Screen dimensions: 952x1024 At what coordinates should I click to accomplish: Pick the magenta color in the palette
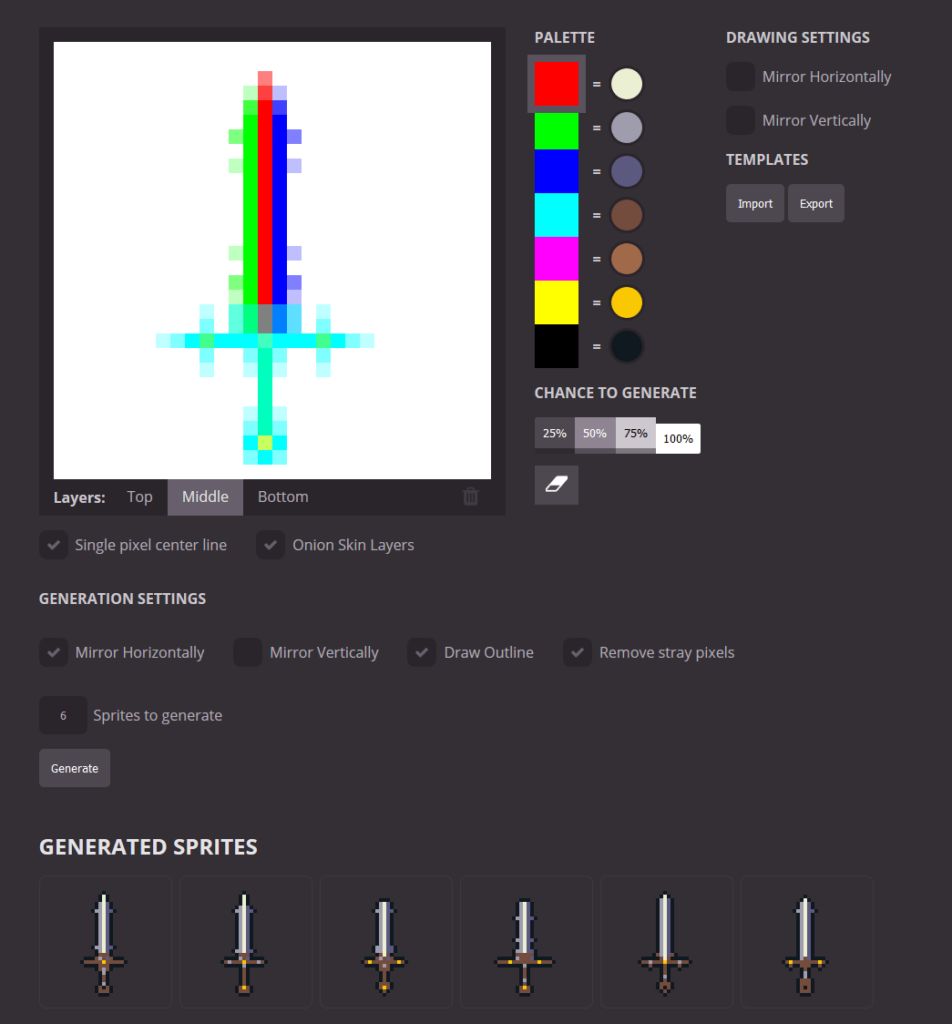point(556,258)
